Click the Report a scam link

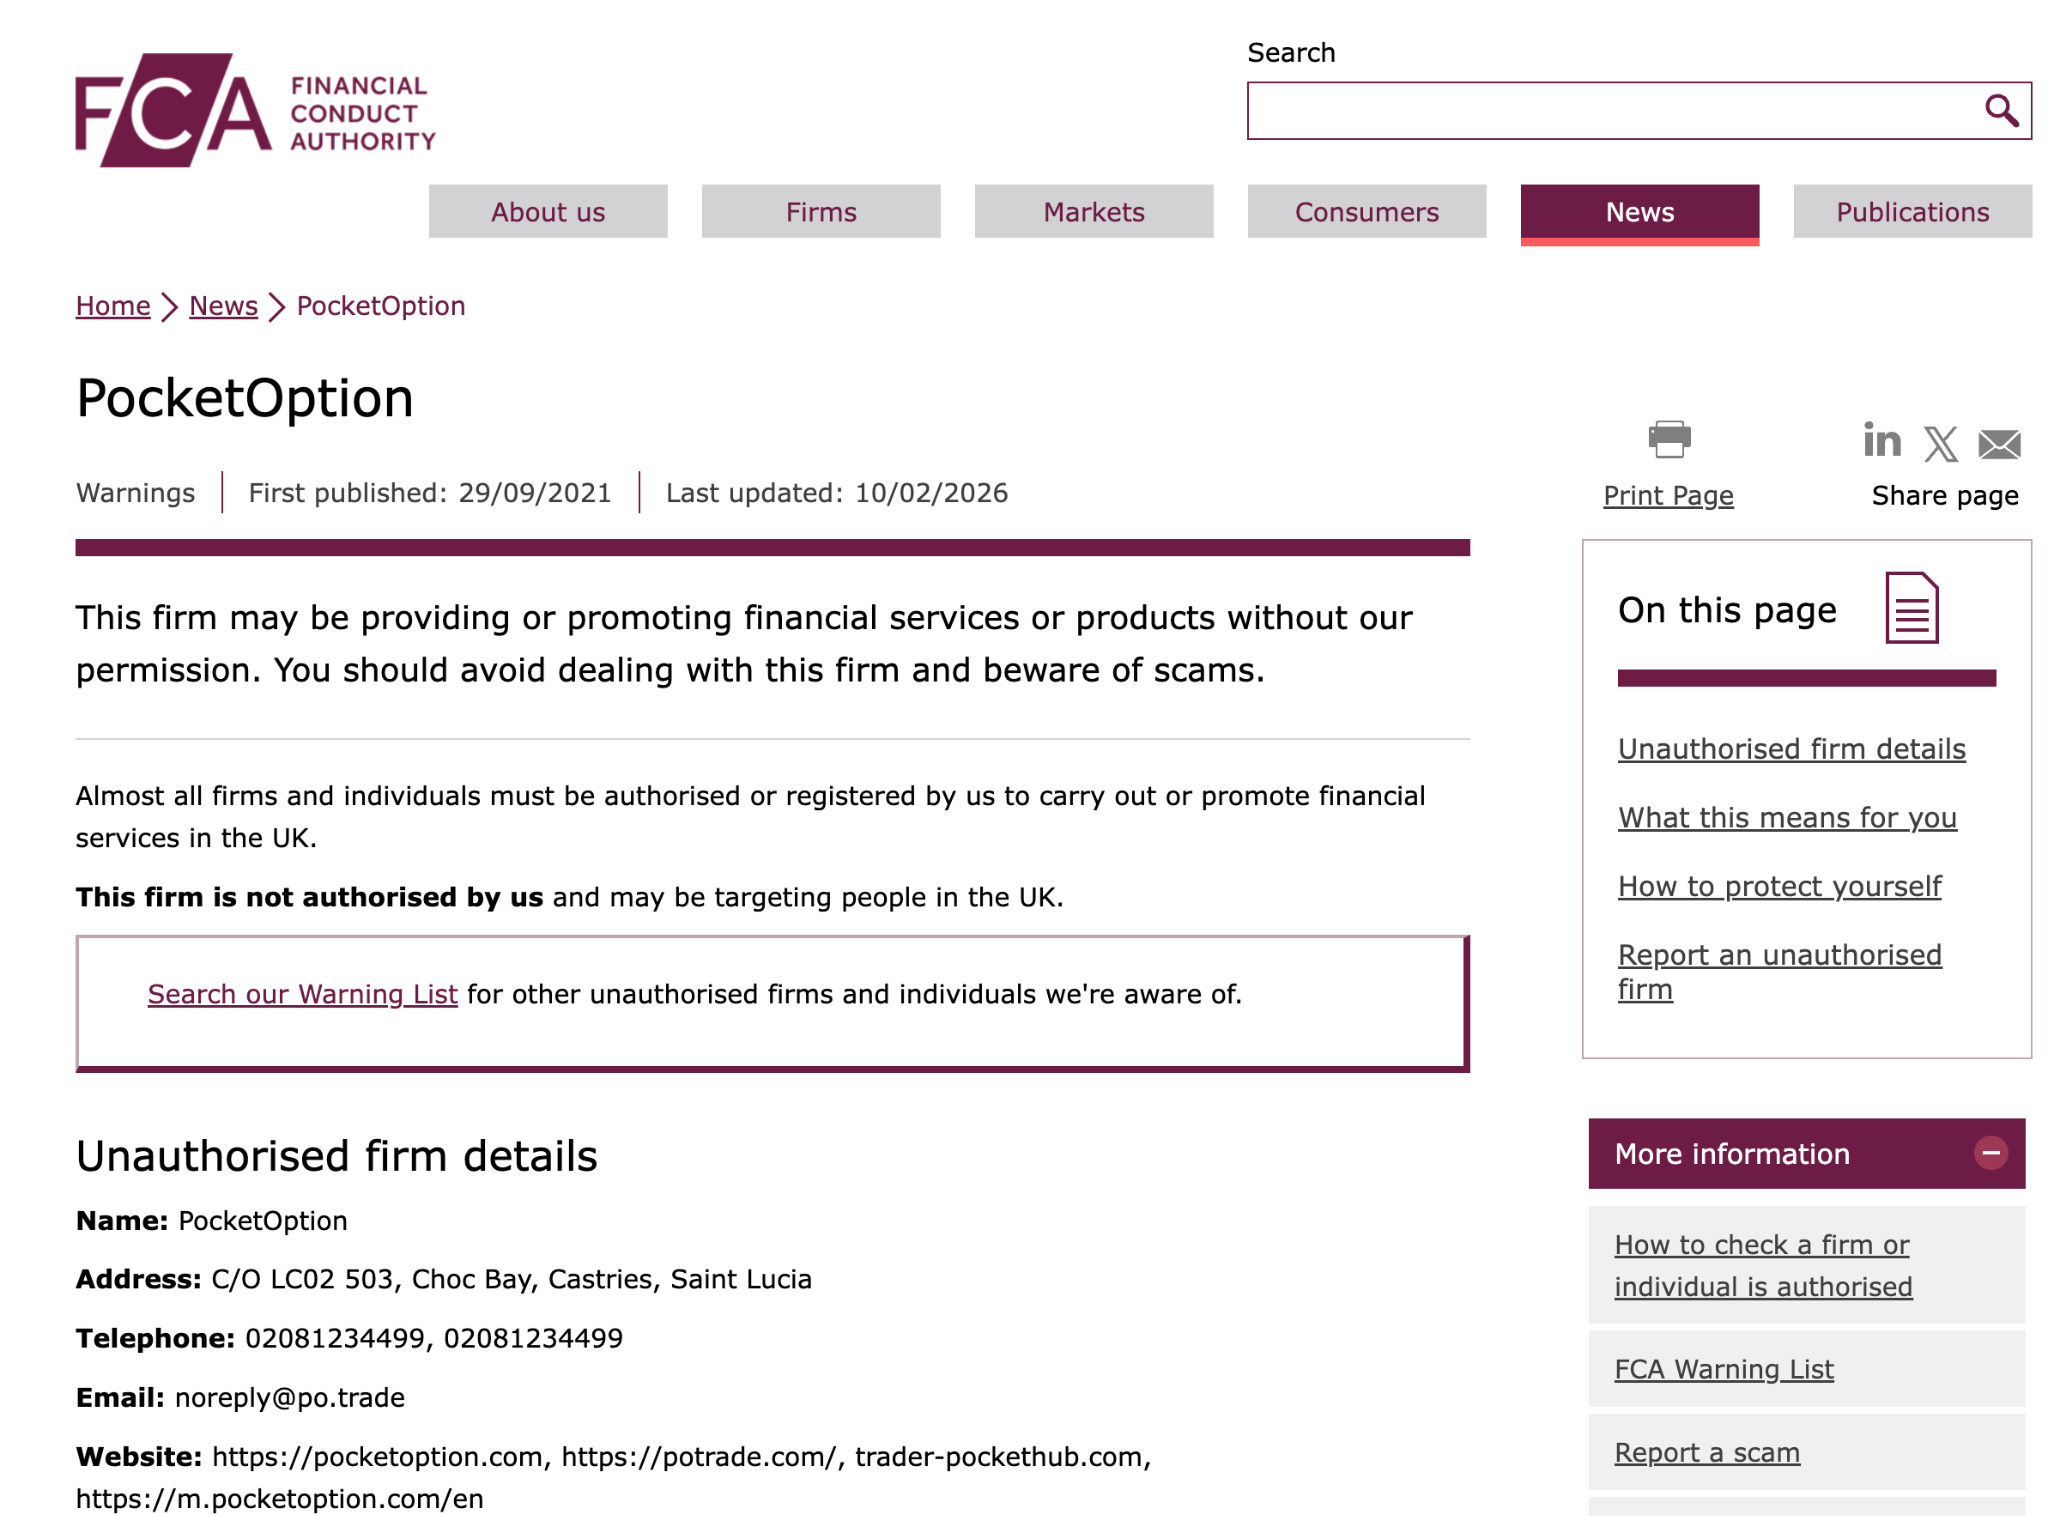[x=1707, y=1452]
